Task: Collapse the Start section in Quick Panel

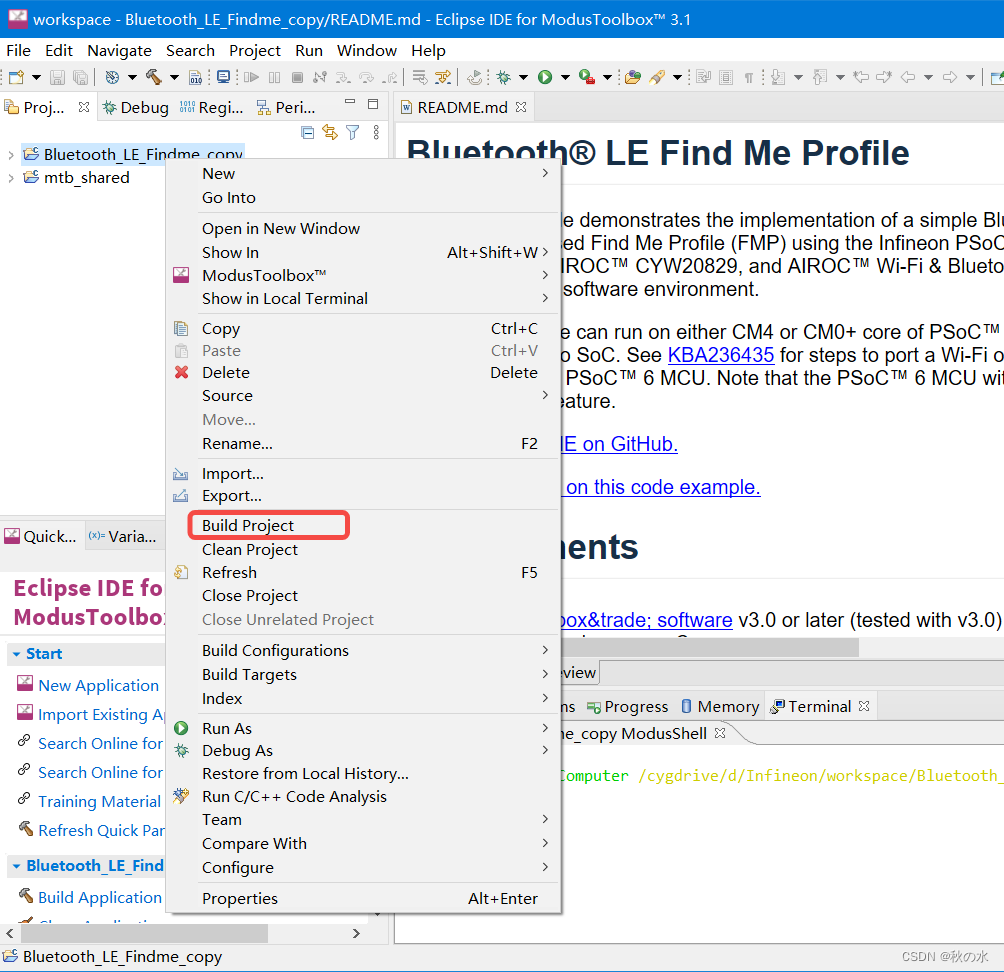Action: (x=17, y=654)
